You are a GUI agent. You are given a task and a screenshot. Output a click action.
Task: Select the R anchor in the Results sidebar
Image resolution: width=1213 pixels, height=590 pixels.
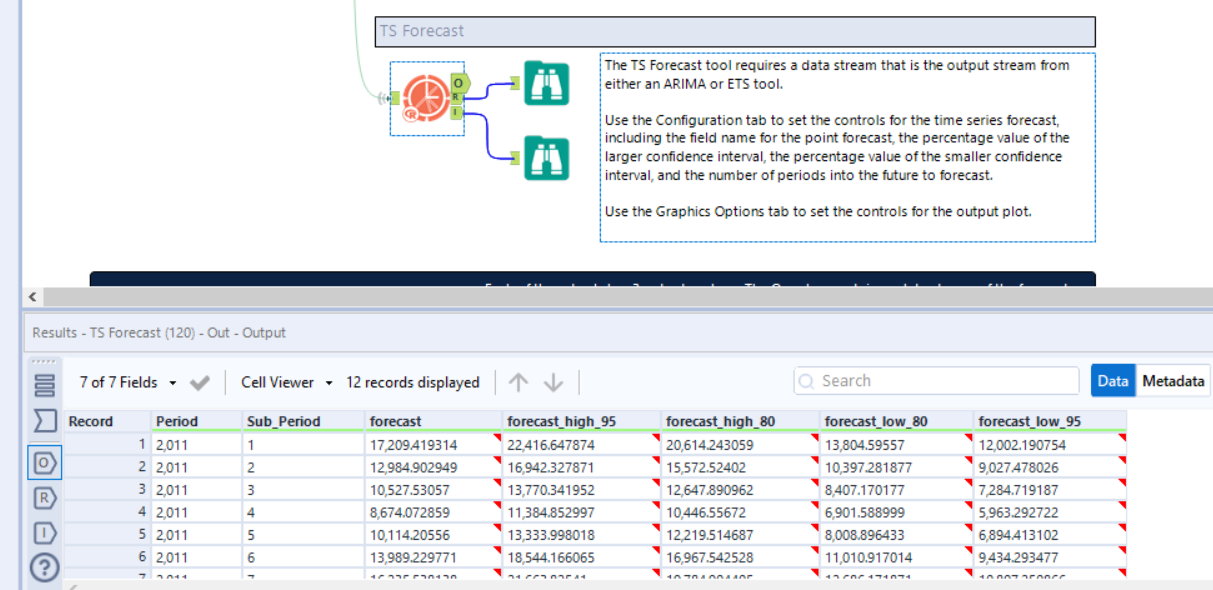tap(44, 497)
